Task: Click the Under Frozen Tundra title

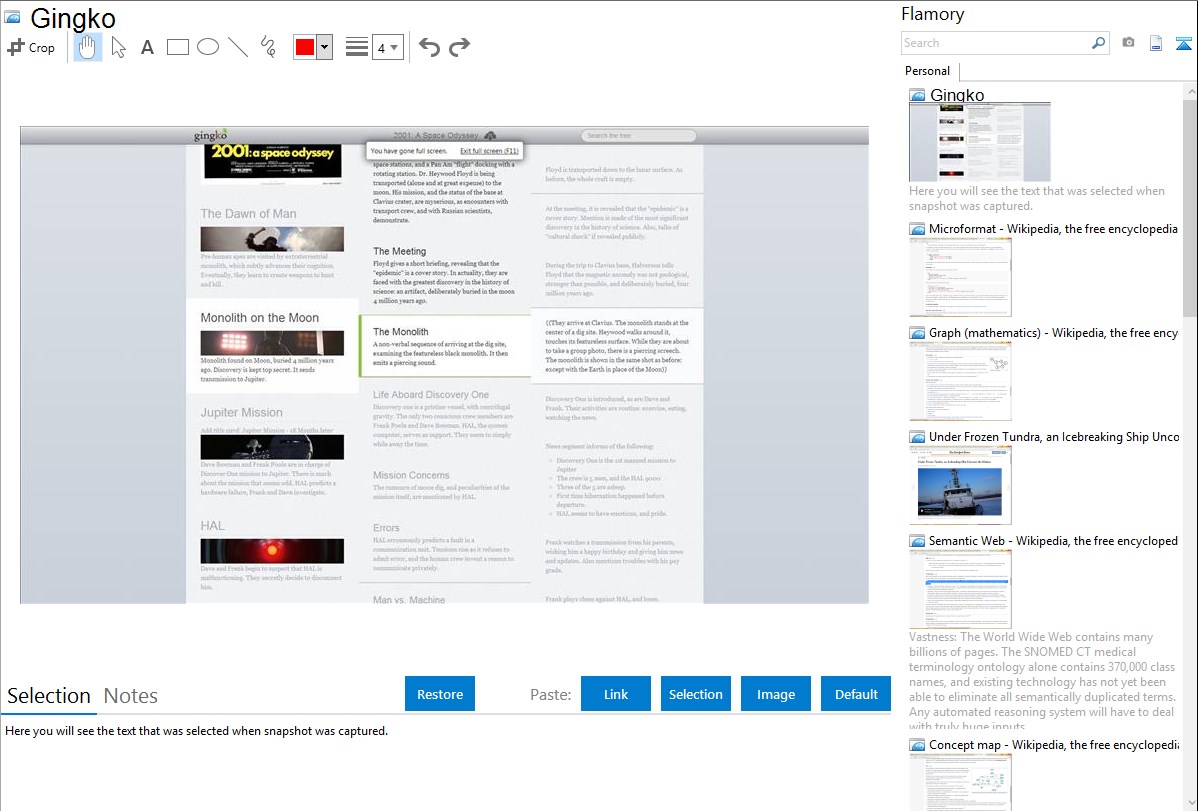Action: (1054, 436)
